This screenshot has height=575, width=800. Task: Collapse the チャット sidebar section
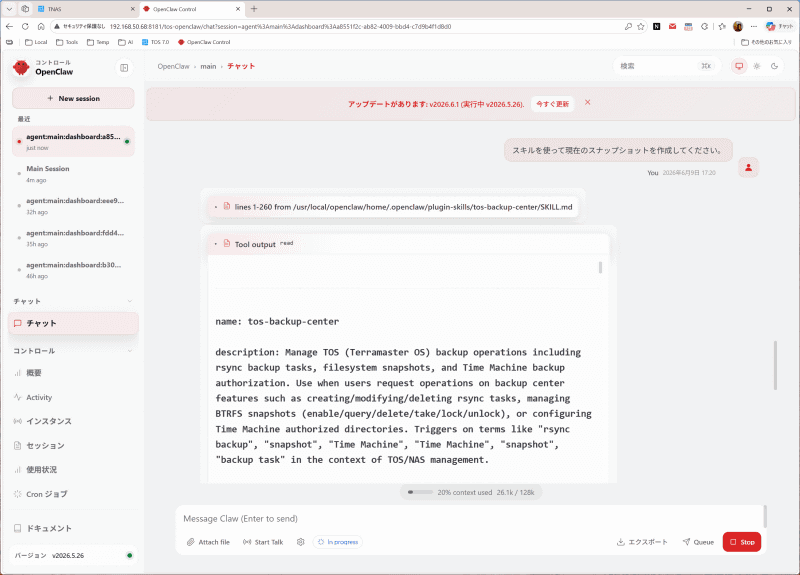click(x=130, y=301)
